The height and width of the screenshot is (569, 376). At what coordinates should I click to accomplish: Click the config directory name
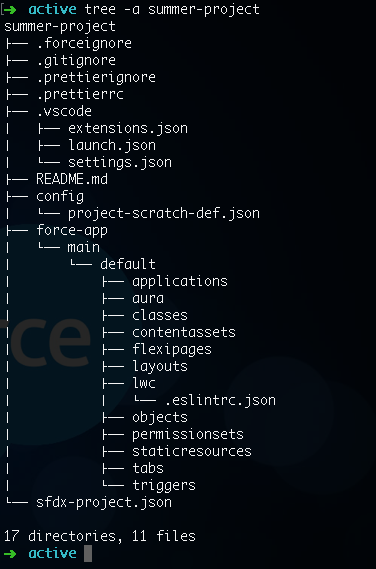(x=60, y=196)
